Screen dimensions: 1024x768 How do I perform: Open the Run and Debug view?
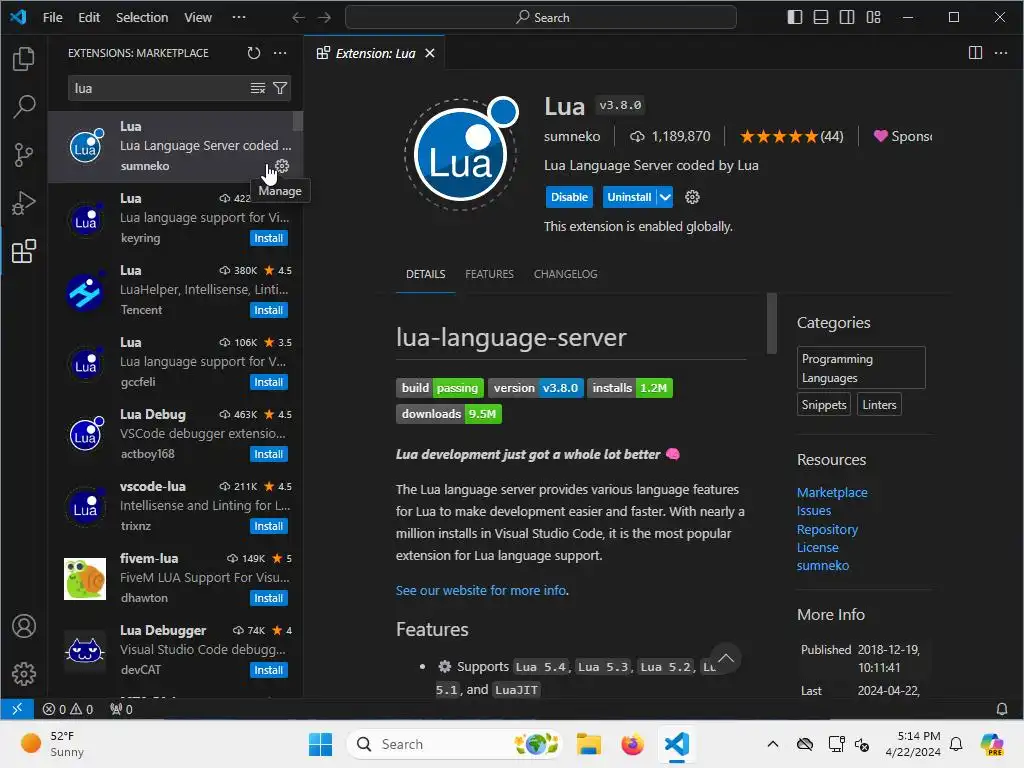click(x=24, y=203)
